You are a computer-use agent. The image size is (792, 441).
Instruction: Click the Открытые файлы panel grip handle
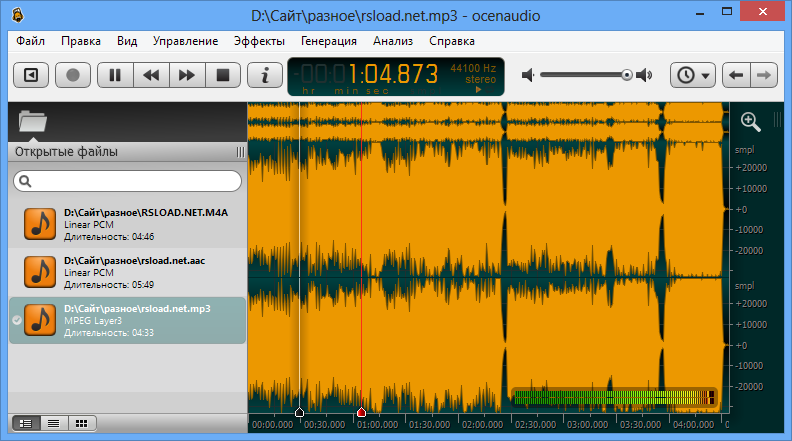pos(240,152)
